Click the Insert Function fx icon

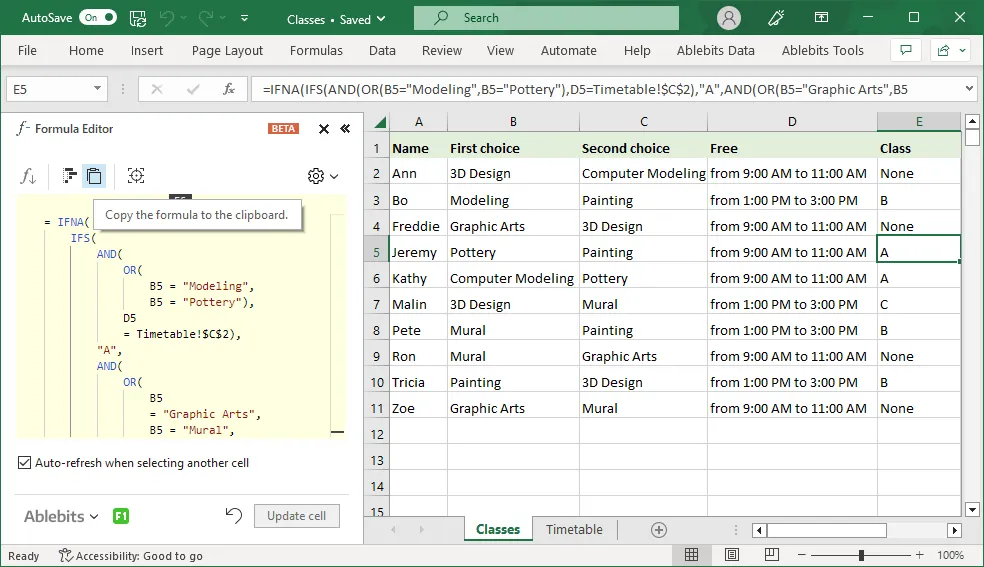pos(229,89)
